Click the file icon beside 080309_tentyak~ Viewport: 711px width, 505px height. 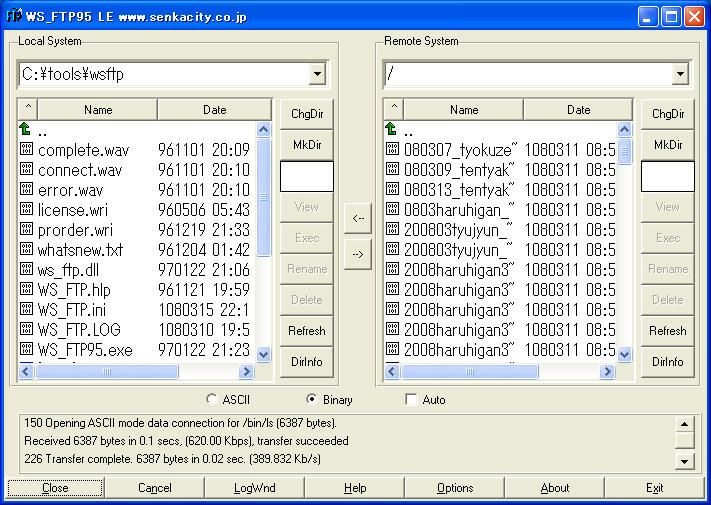pyautogui.click(x=392, y=169)
